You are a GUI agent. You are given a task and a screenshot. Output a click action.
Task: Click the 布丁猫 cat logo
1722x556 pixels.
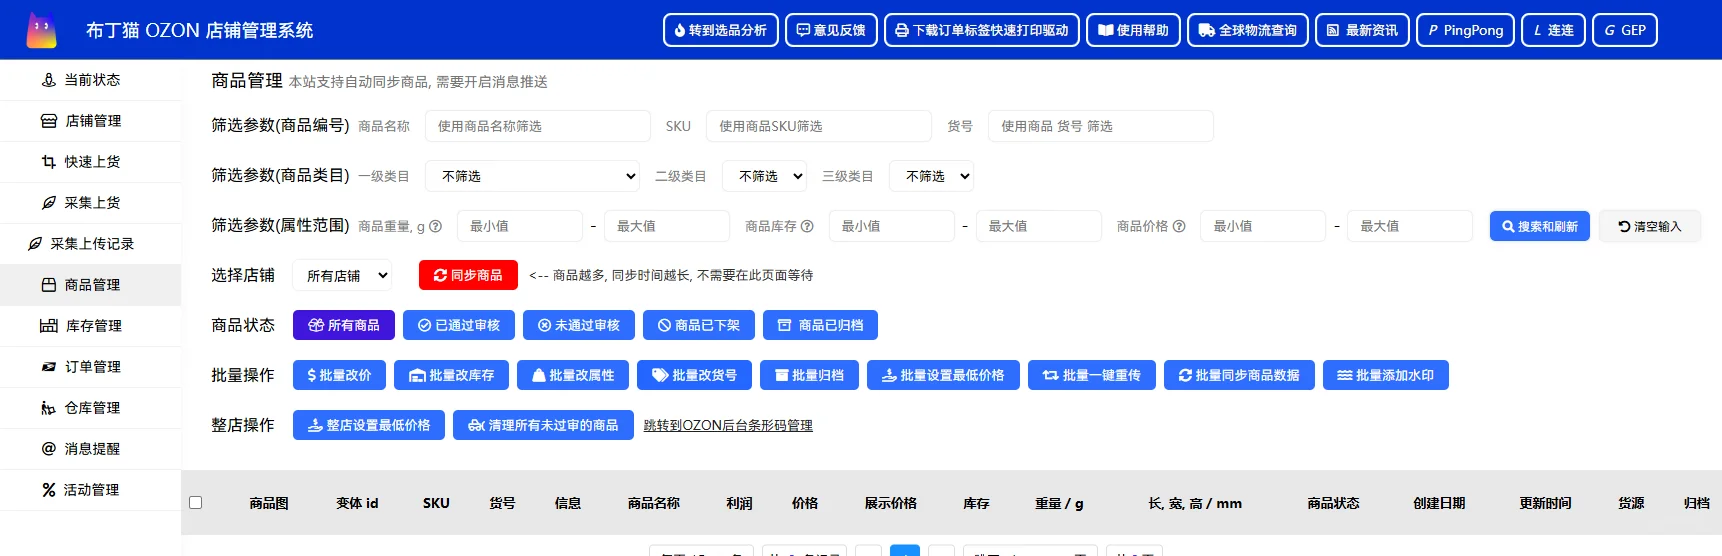click(41, 30)
